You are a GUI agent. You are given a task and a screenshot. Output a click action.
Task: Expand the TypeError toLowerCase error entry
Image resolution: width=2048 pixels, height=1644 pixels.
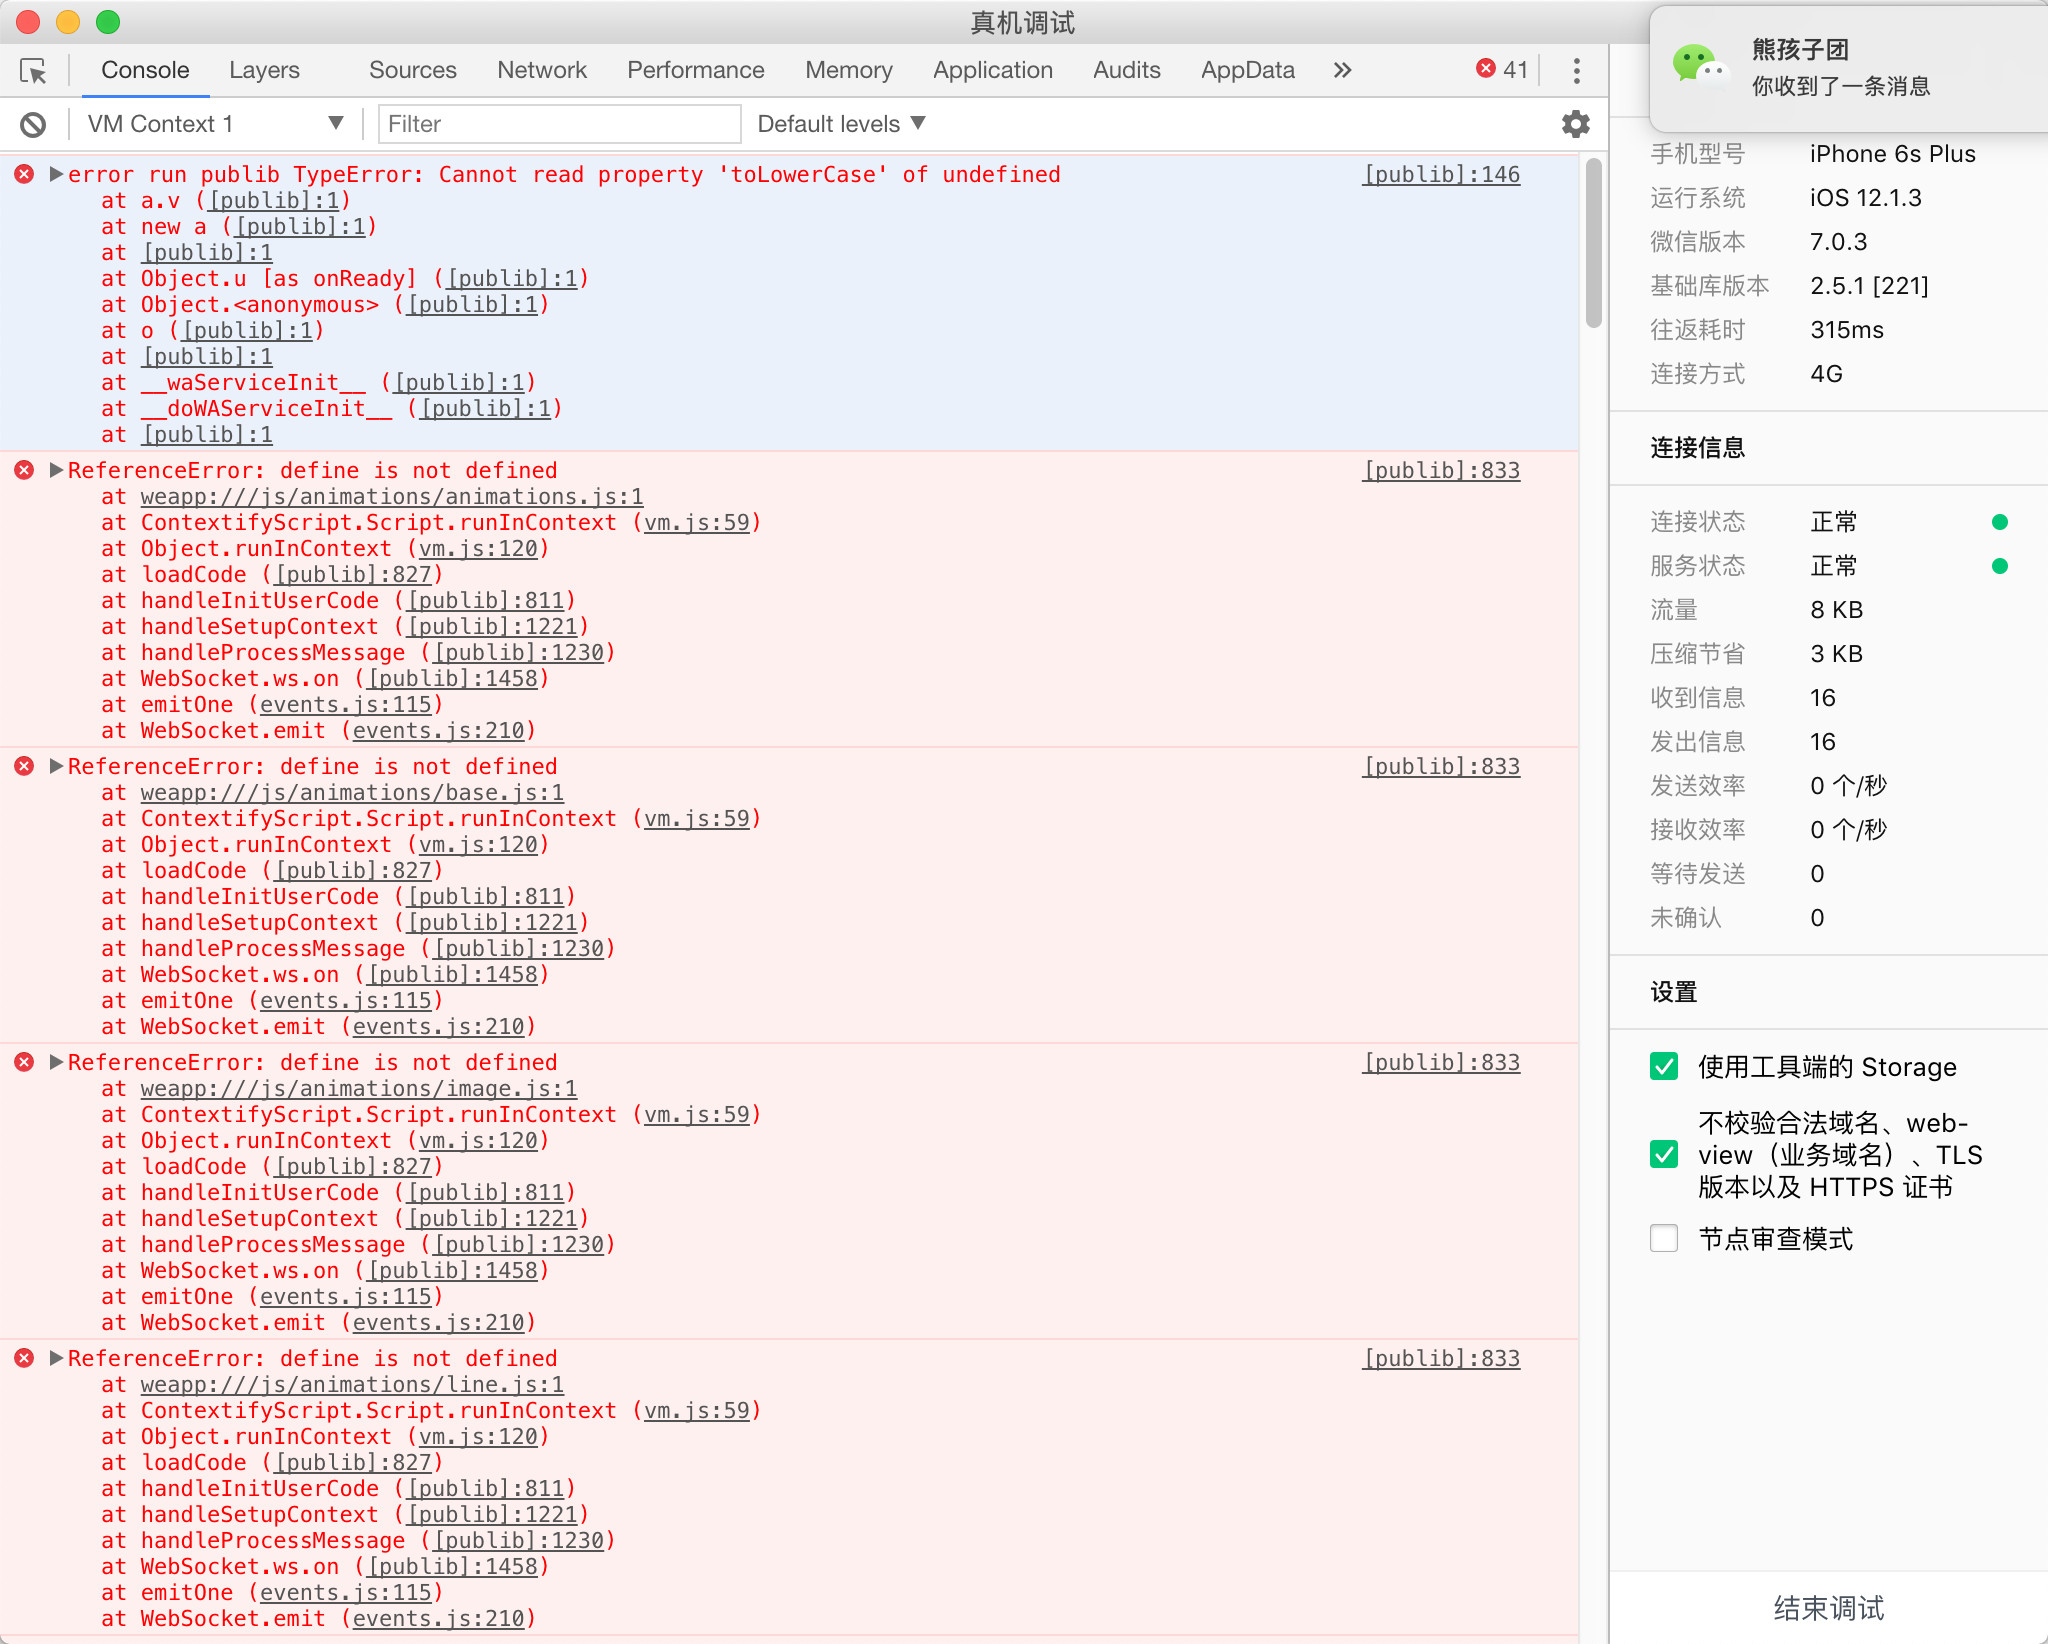pyautogui.click(x=56, y=174)
